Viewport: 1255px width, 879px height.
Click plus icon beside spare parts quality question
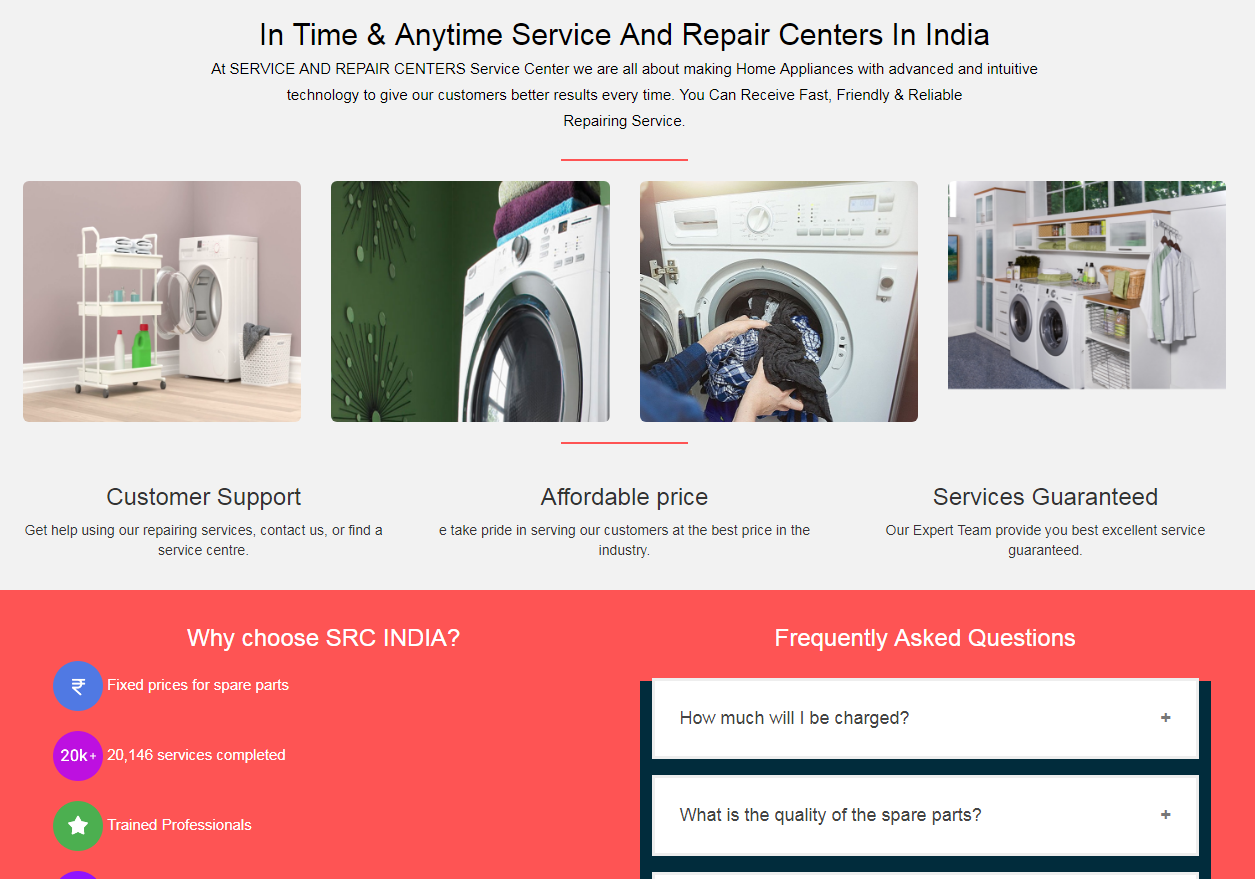click(1165, 815)
